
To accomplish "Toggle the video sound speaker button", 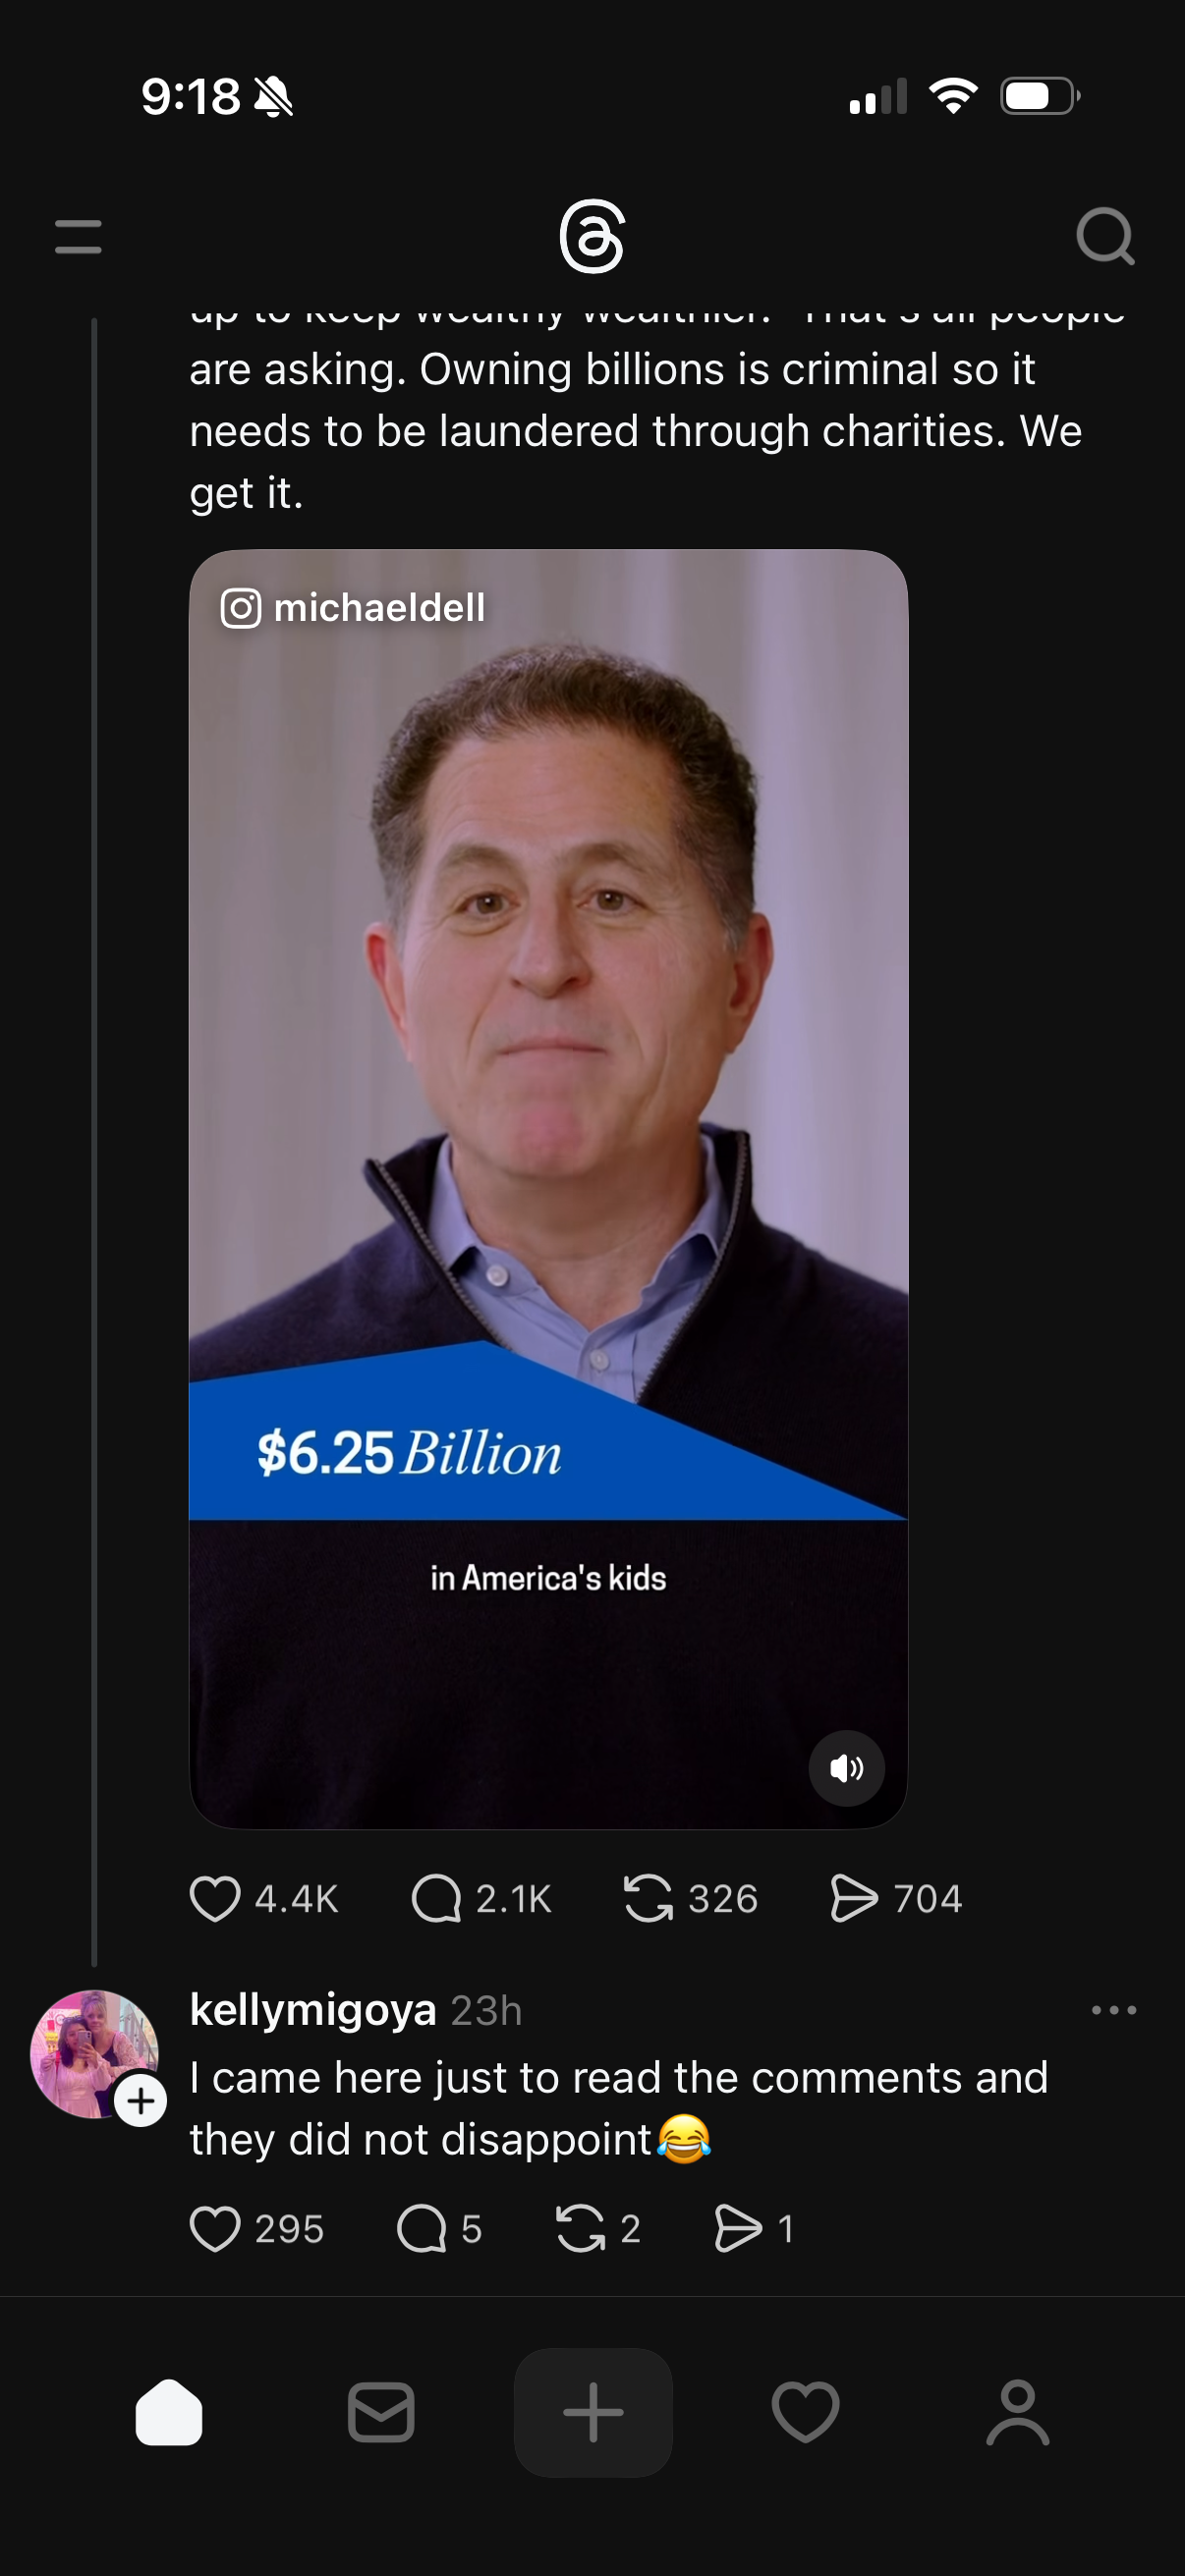I will 846,1768.
